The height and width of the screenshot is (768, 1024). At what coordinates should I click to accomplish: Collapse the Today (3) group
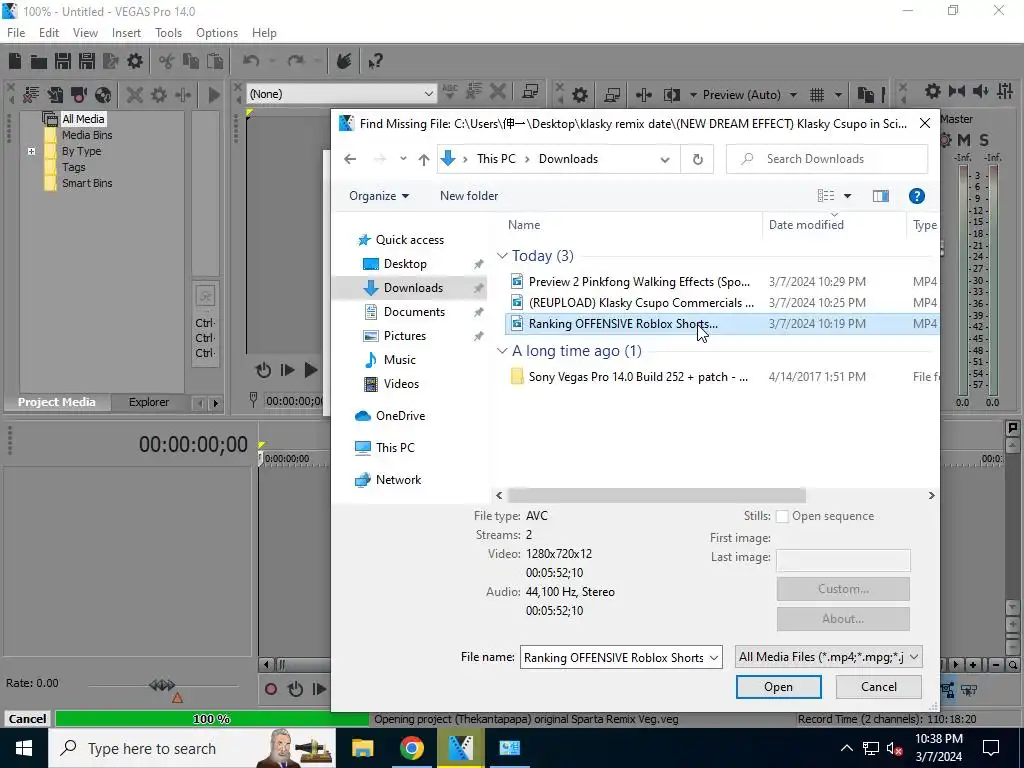click(502, 256)
